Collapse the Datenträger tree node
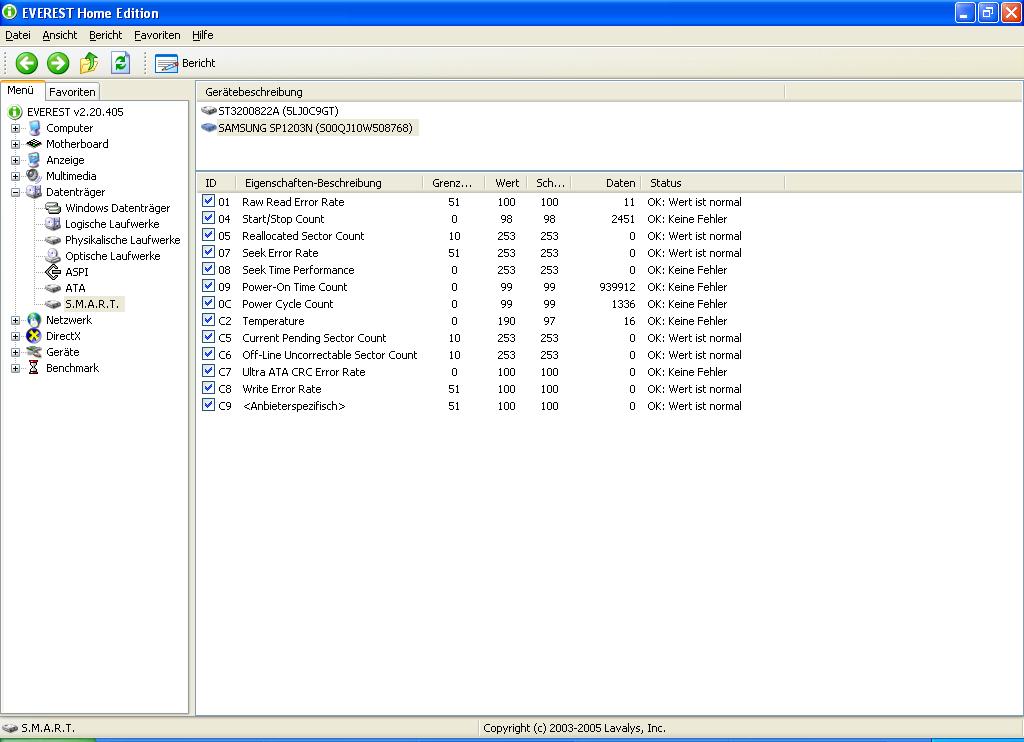 pyautogui.click(x=15, y=192)
